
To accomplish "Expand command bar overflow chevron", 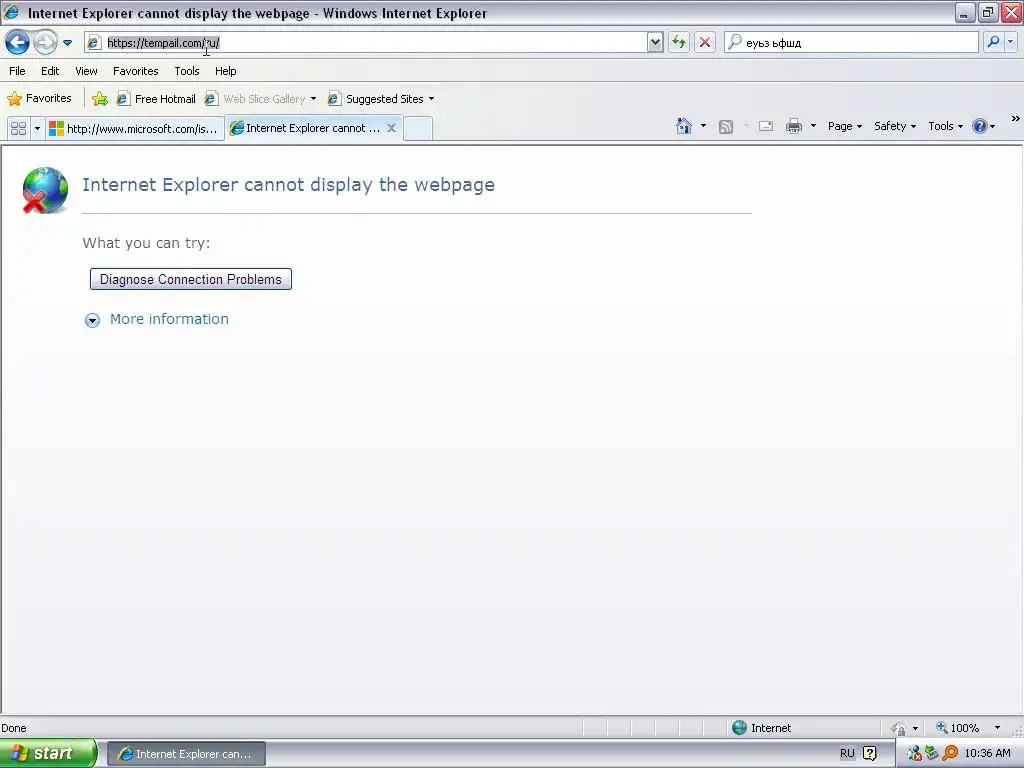I will click(x=1016, y=119).
